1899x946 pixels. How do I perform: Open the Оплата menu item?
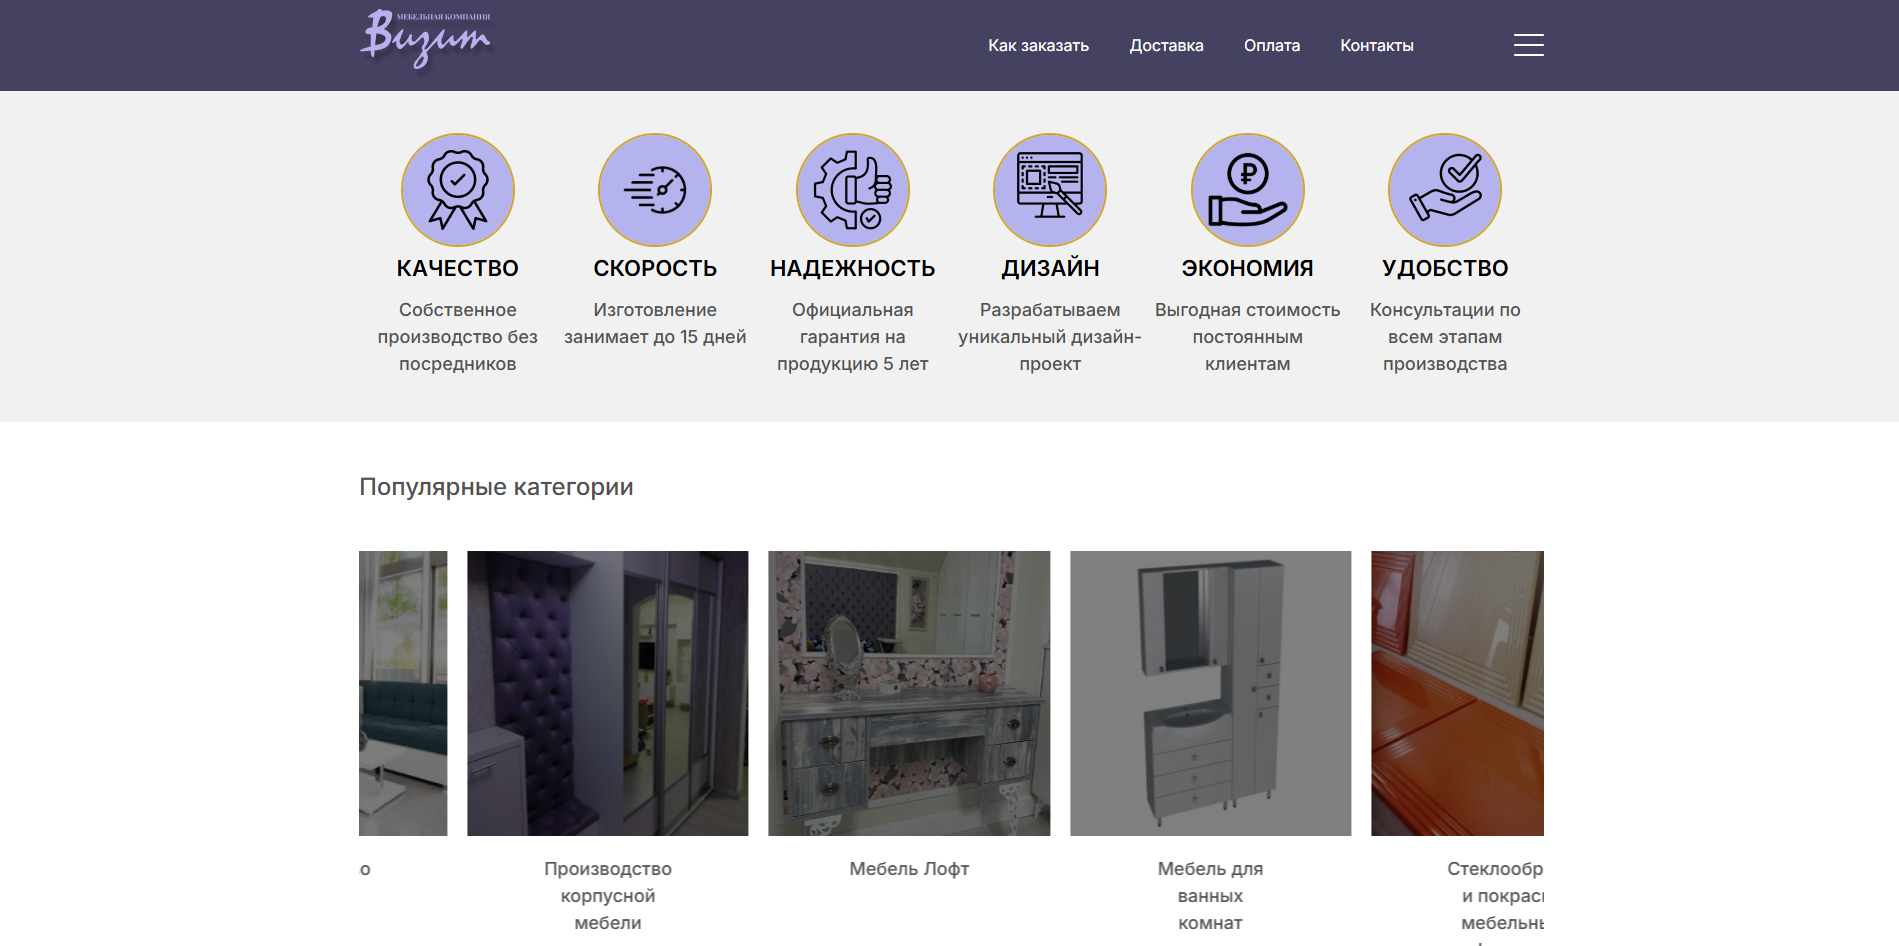(1272, 45)
